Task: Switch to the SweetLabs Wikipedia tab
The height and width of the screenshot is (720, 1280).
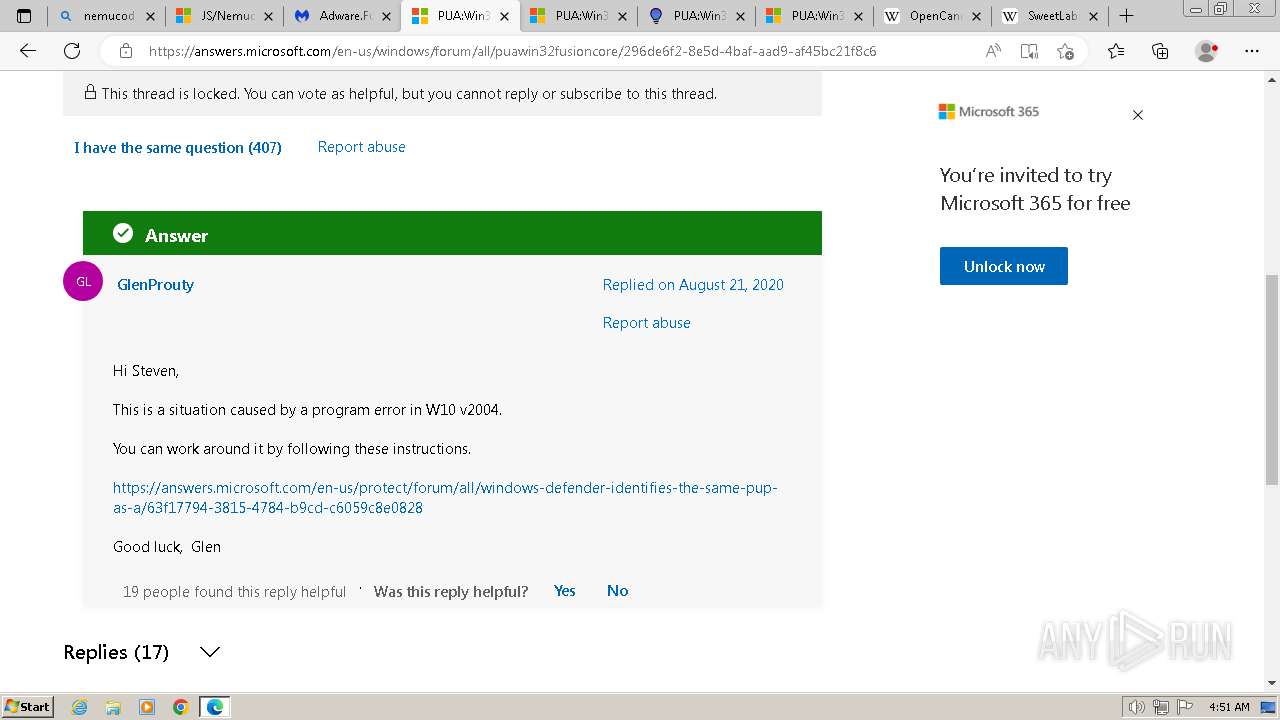Action: [1050, 16]
